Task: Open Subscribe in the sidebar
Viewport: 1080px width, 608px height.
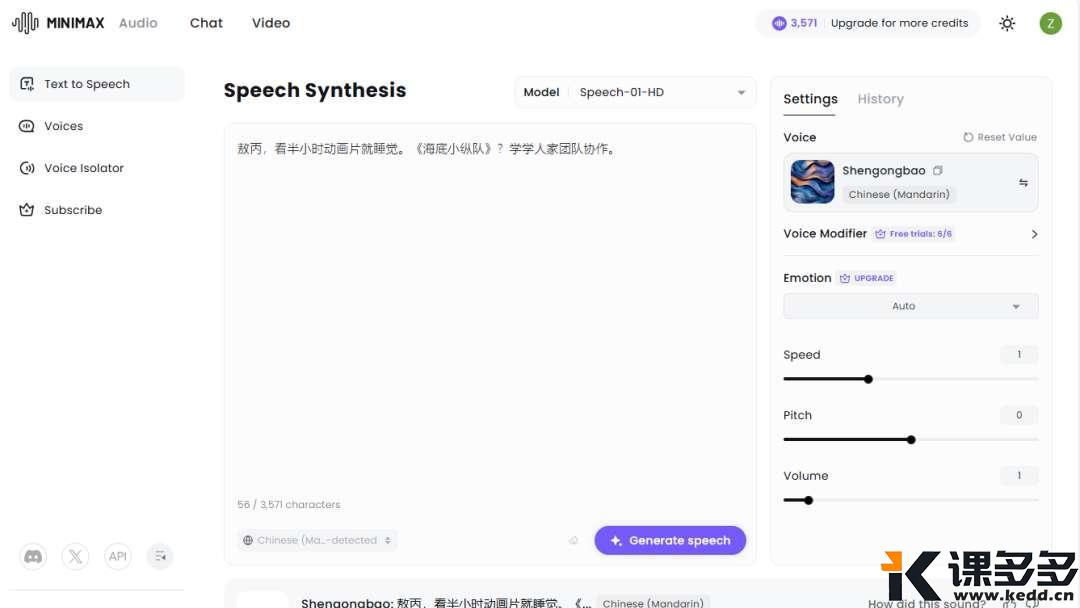Action: coord(97,210)
